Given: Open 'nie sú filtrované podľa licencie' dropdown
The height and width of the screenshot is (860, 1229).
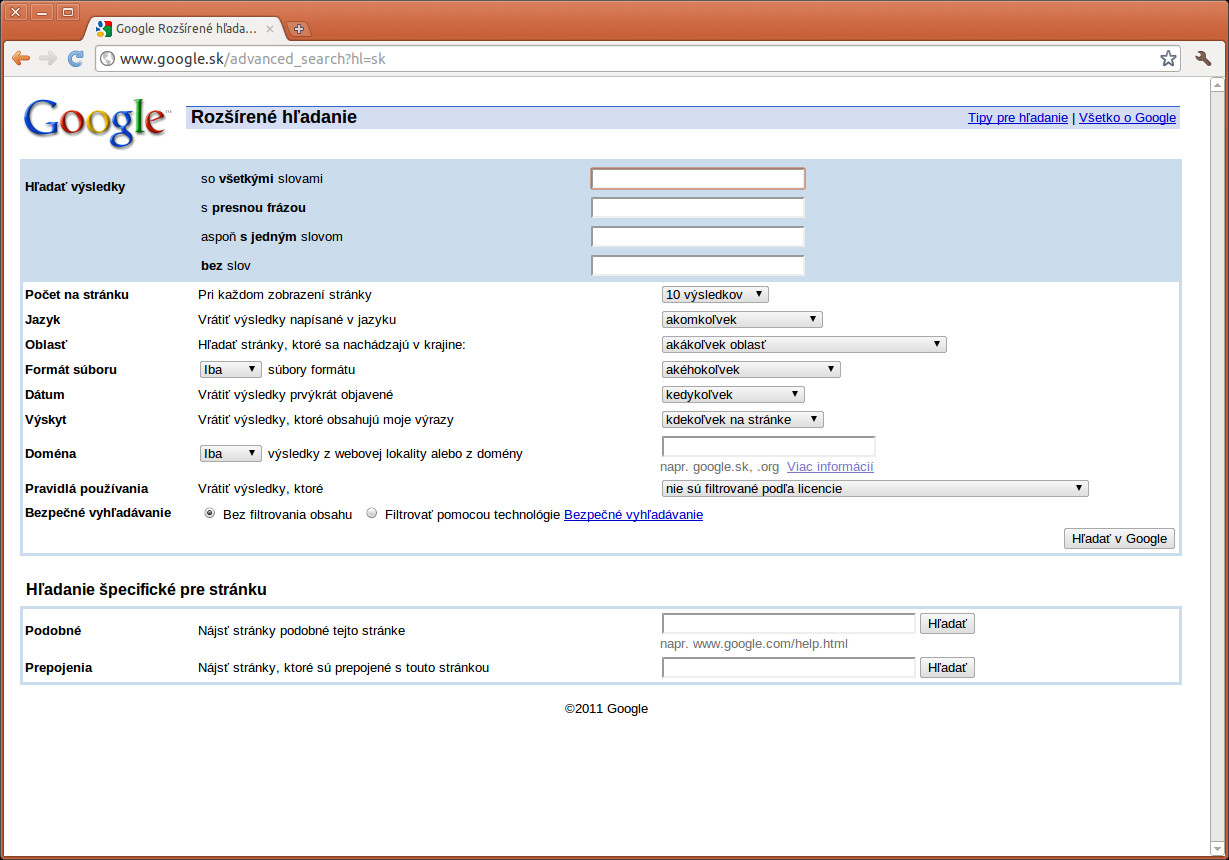Looking at the screenshot, I should tap(875, 488).
